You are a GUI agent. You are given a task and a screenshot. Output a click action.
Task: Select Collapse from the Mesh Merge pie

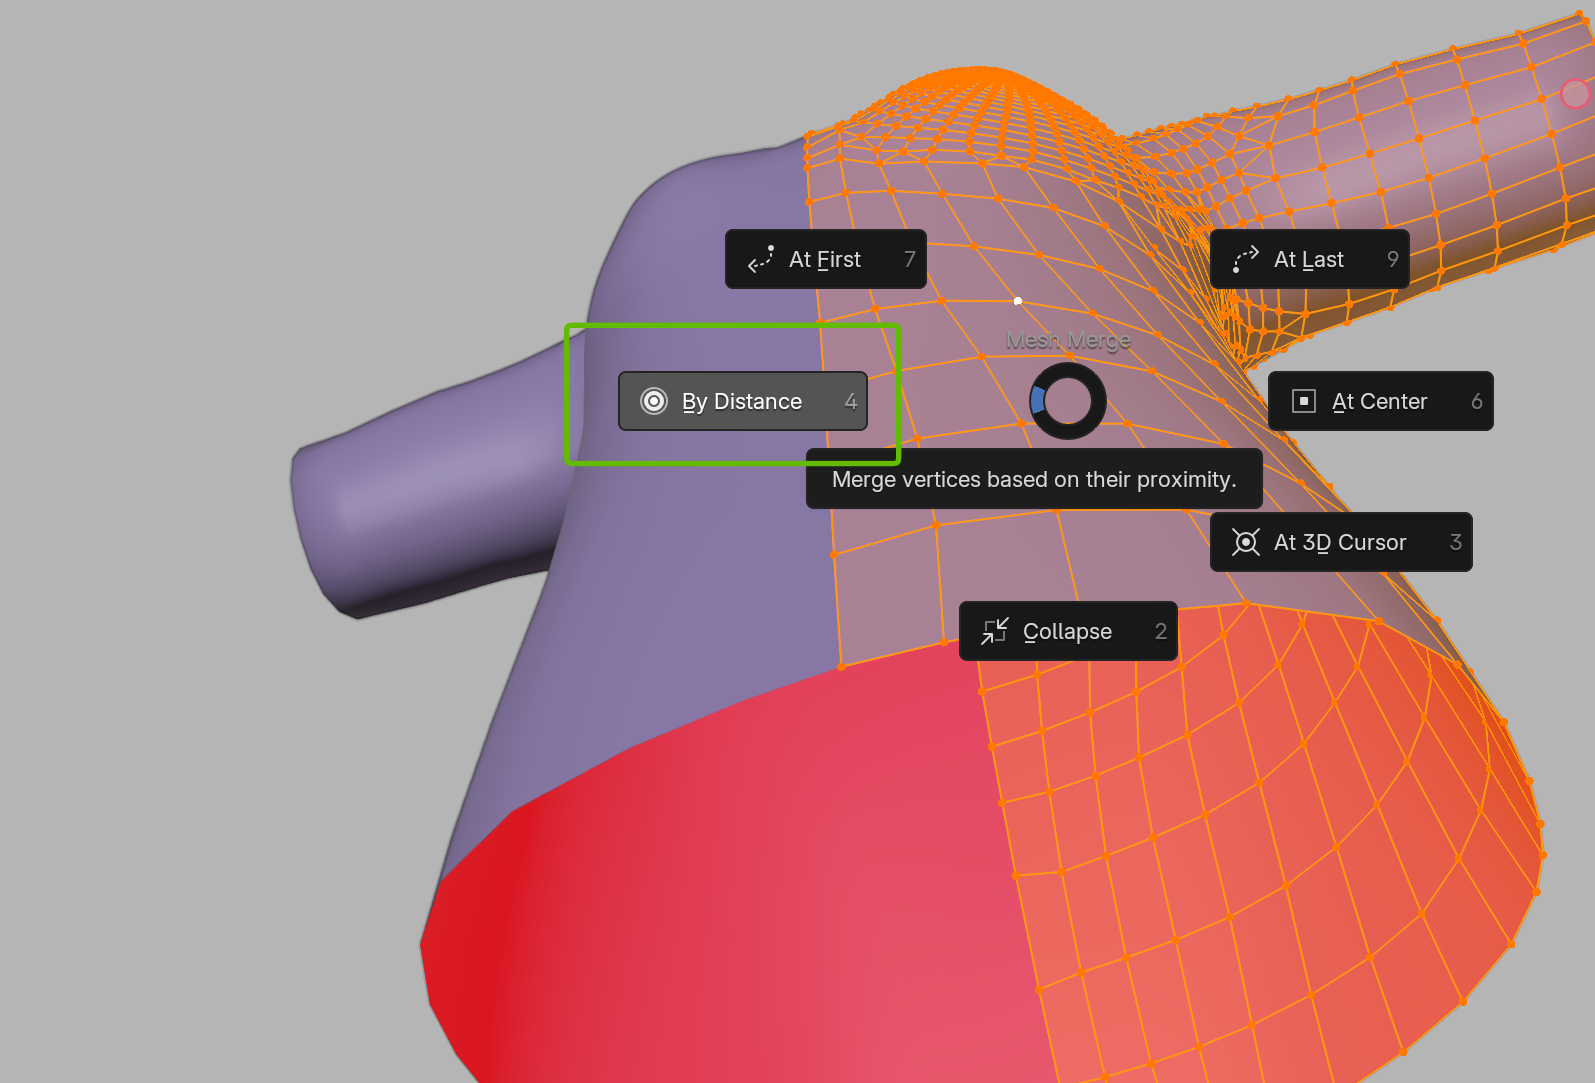(1067, 631)
